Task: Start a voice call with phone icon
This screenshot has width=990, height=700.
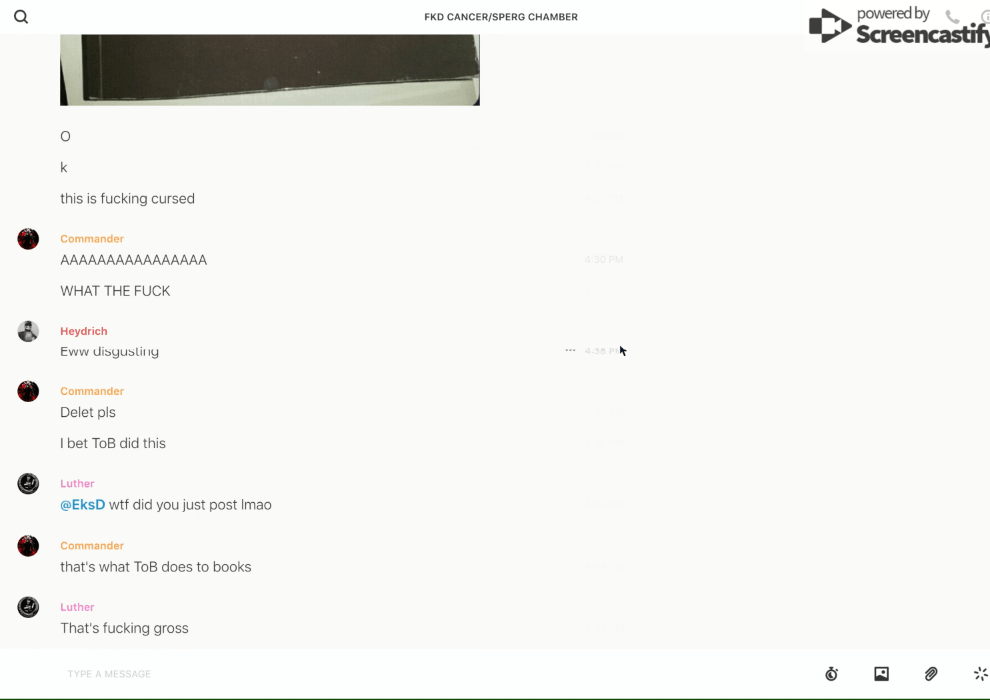Action: click(952, 16)
